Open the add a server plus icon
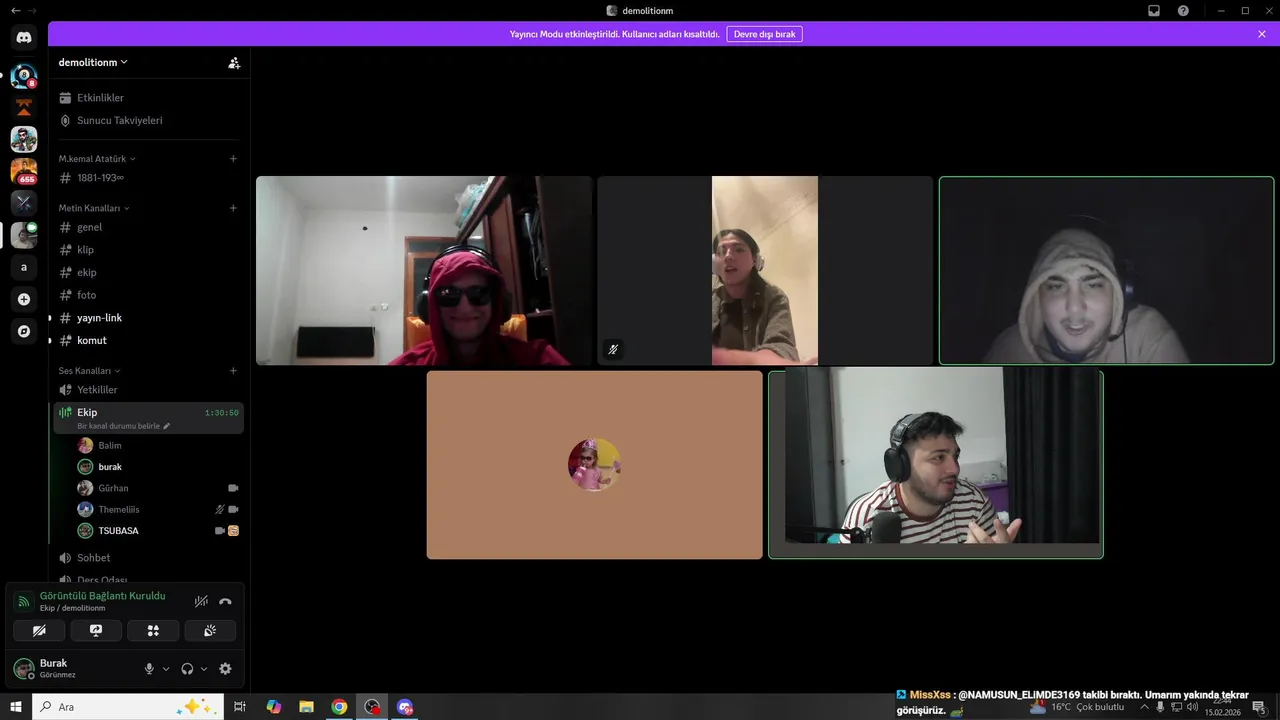The width and height of the screenshot is (1280, 720). tap(24, 299)
